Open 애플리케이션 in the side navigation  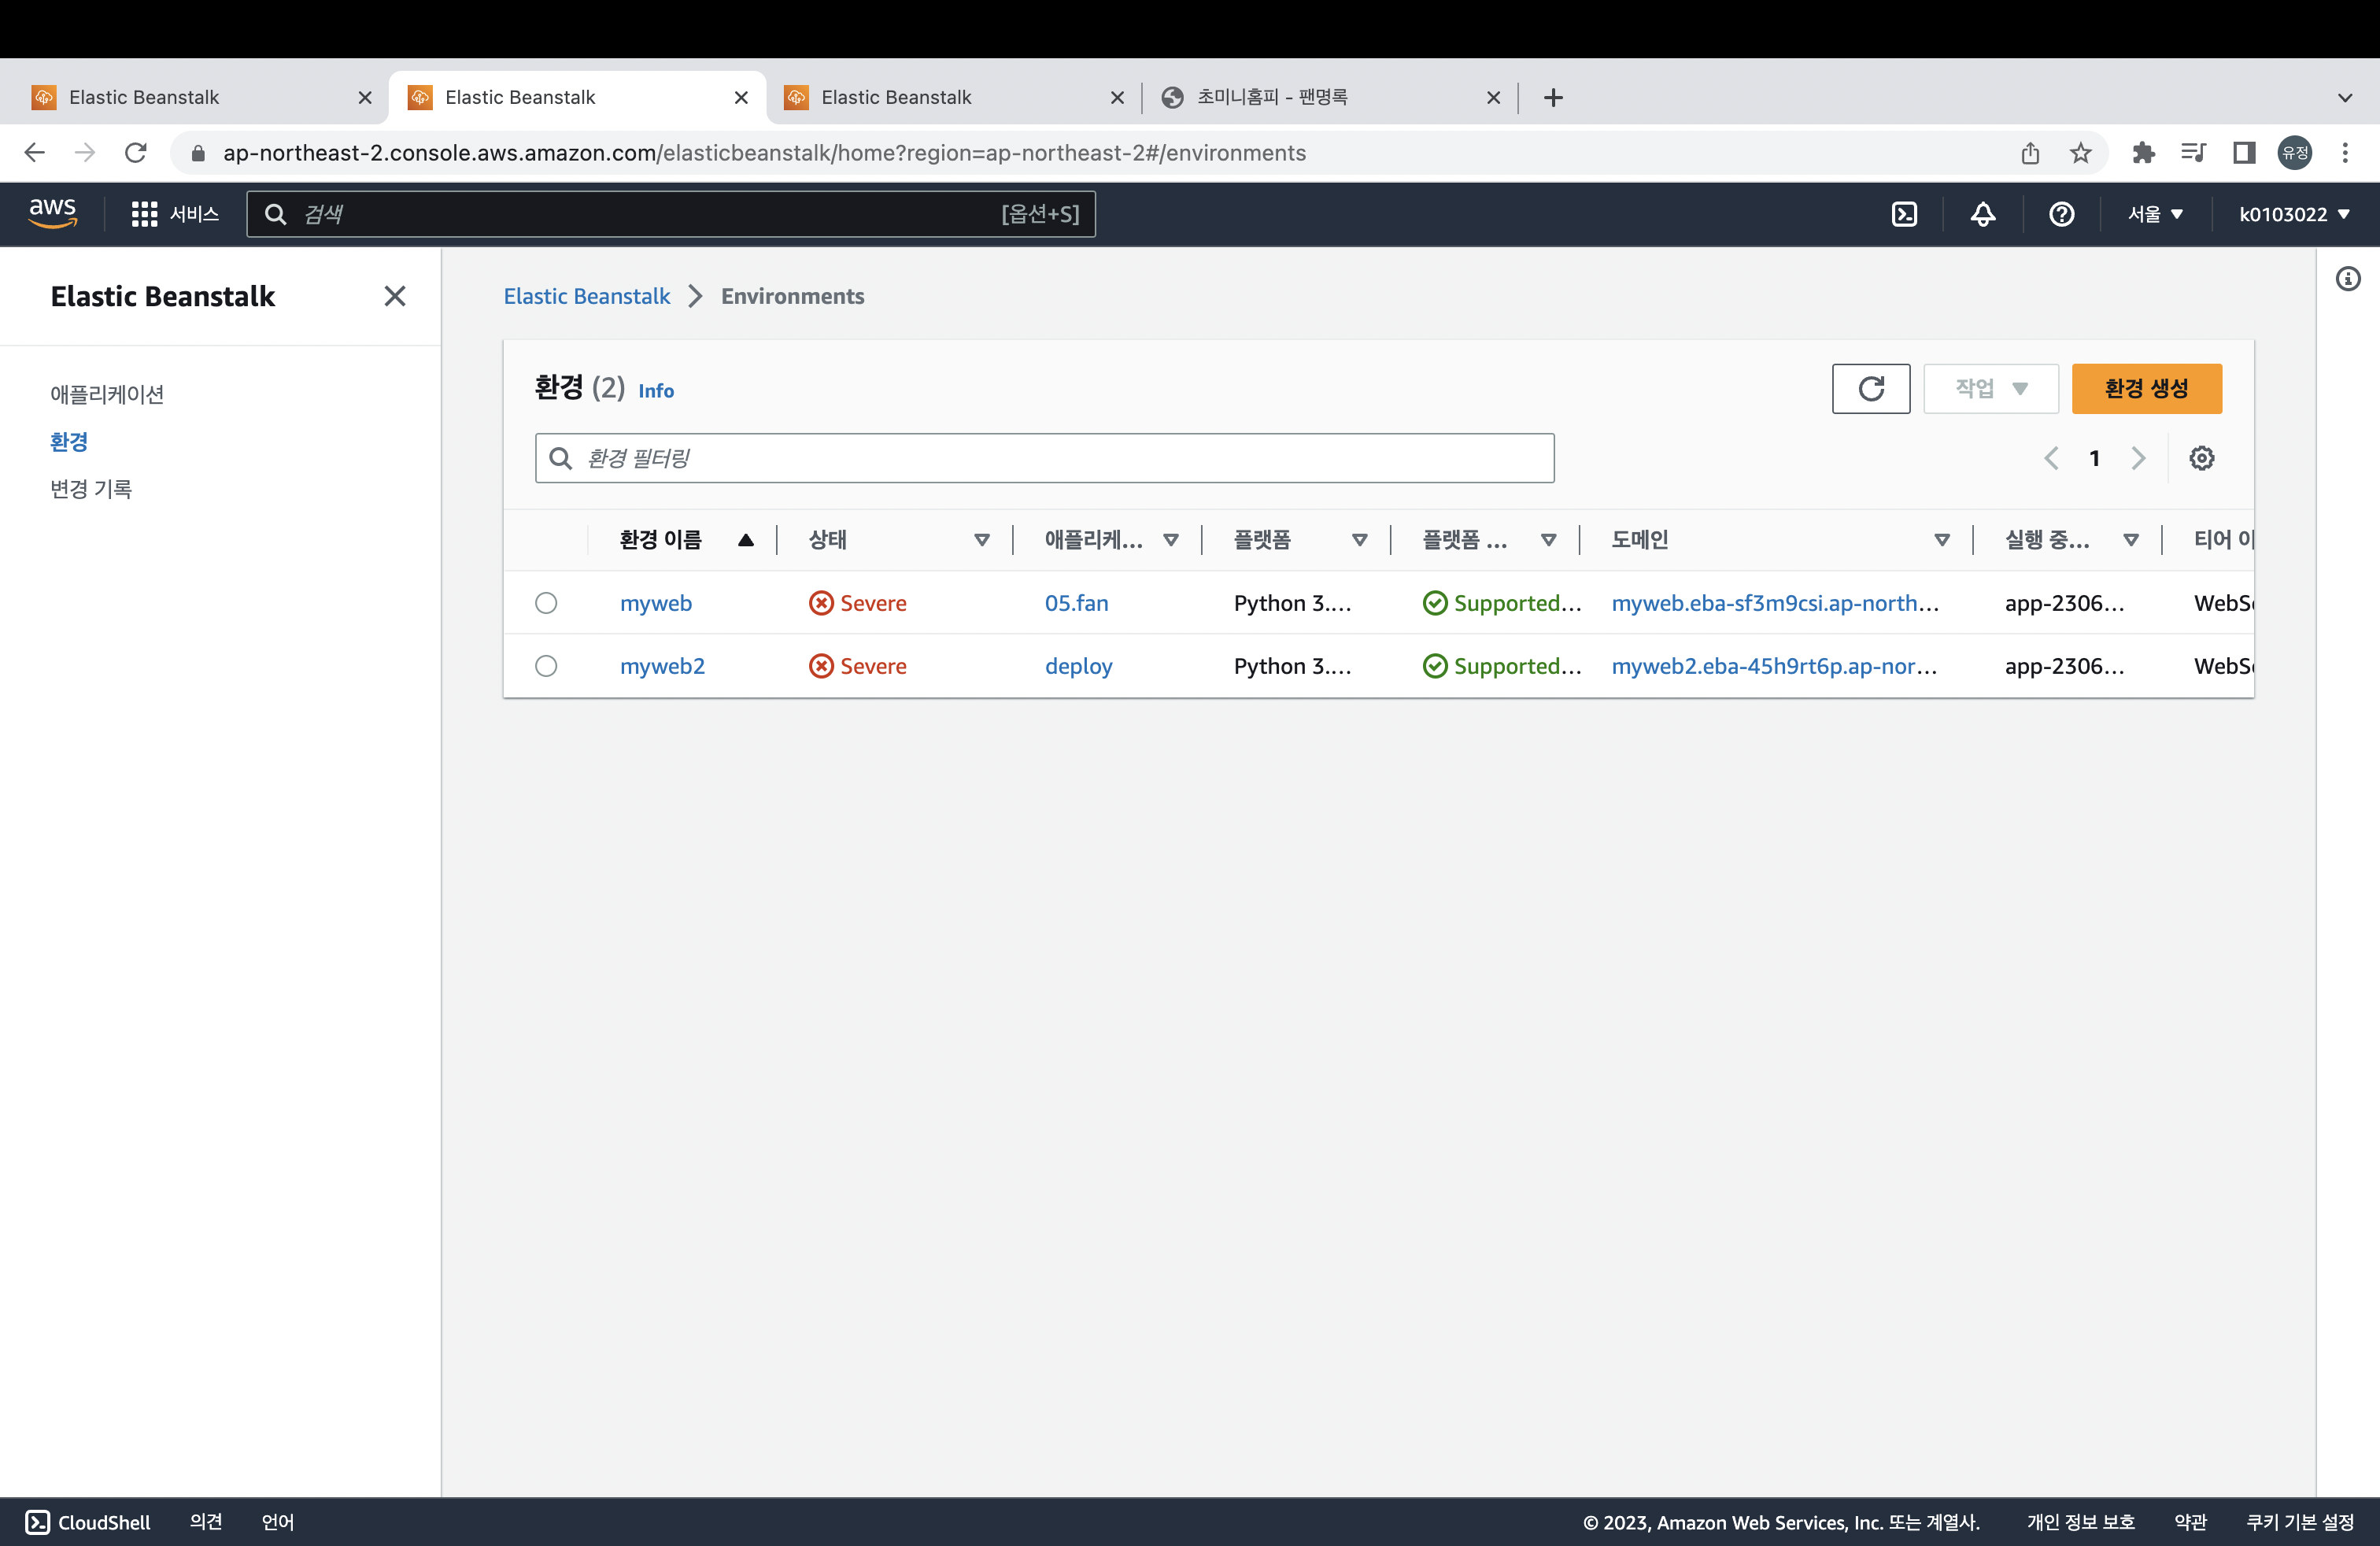pyautogui.click(x=107, y=394)
